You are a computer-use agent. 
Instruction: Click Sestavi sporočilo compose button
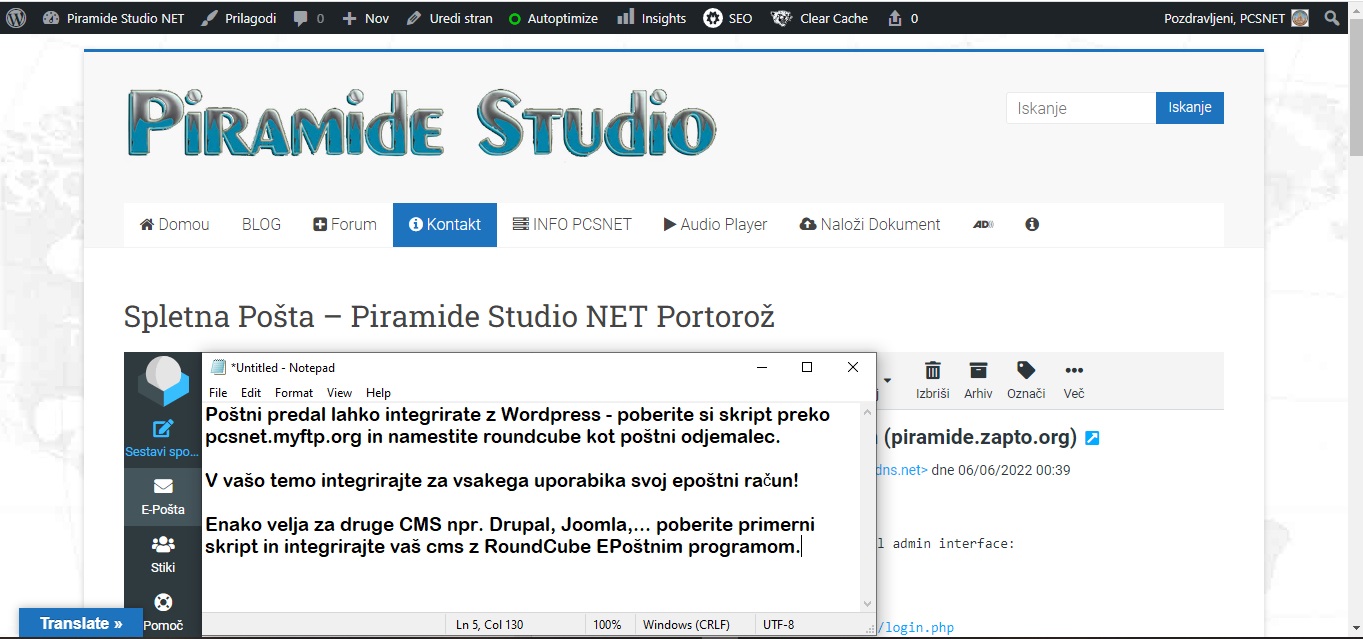pos(163,438)
